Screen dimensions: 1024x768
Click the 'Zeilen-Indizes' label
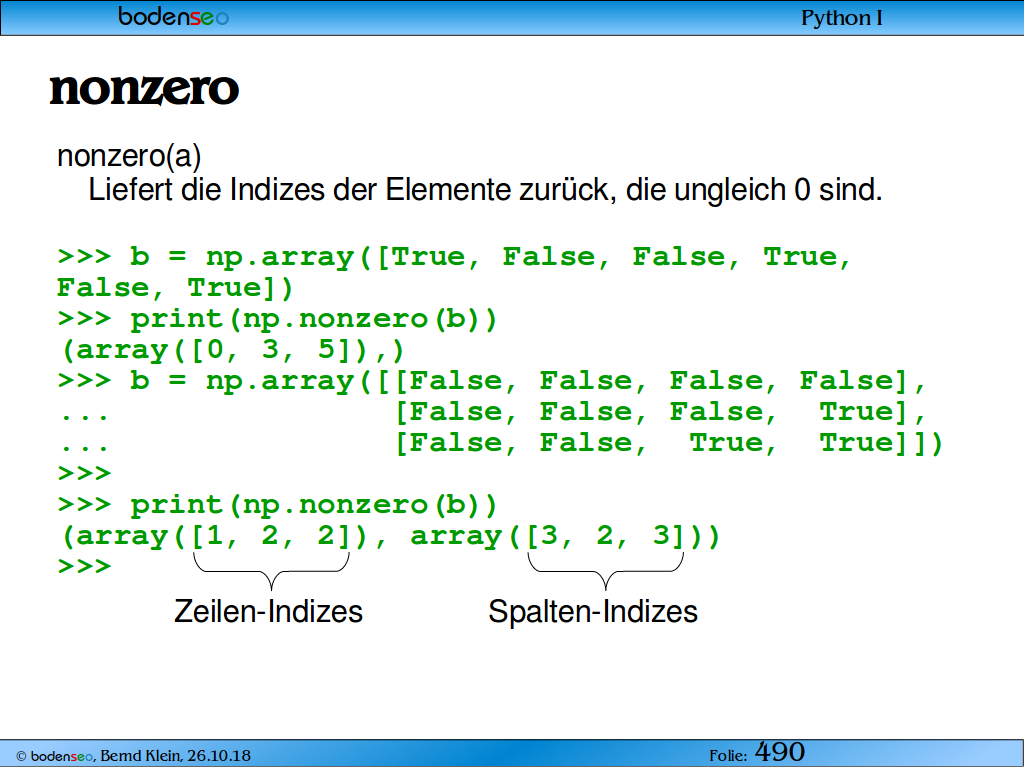268,612
